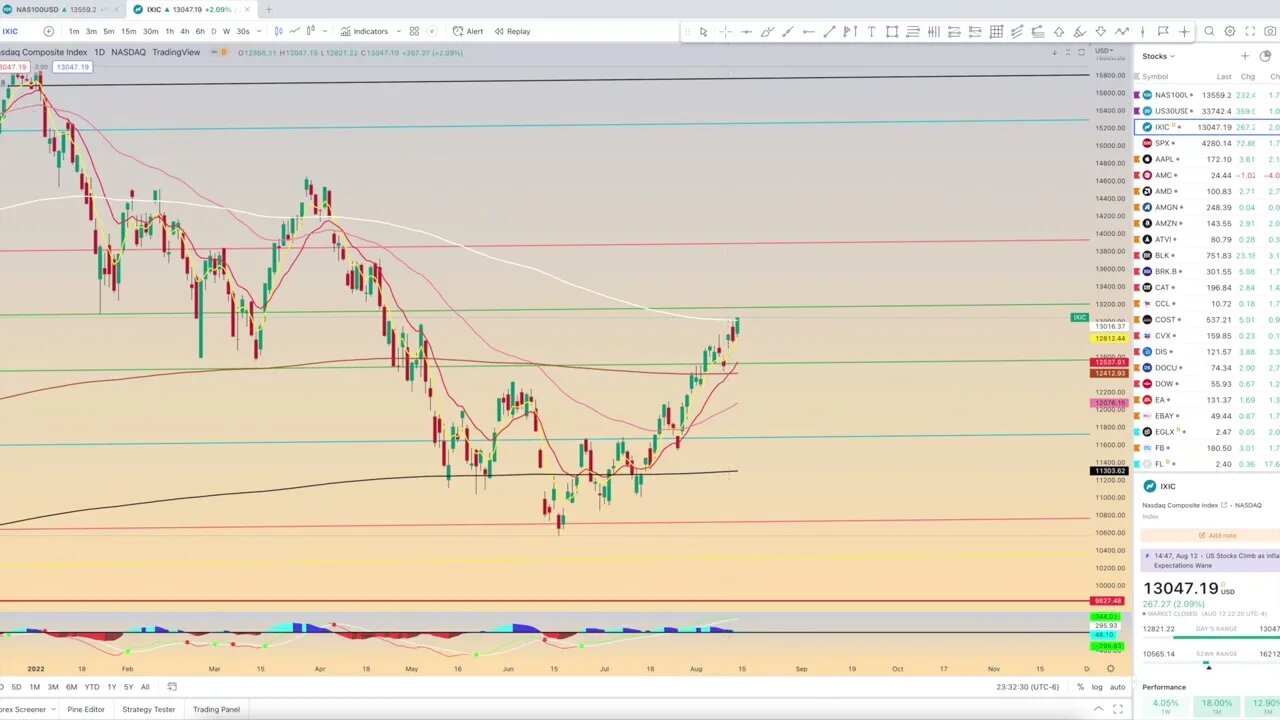This screenshot has height=720, width=1280.
Task: Switch chart to 4h timeframe
Action: 185,31
